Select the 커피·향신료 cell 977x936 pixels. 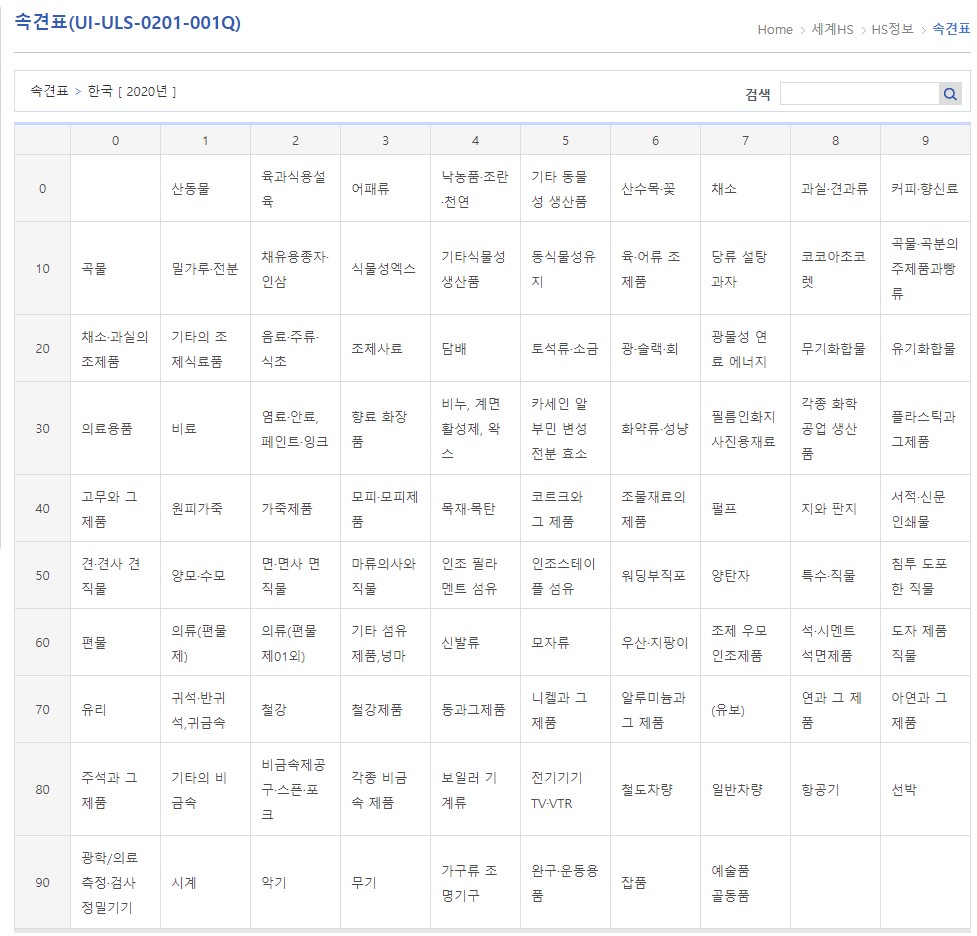coord(924,189)
